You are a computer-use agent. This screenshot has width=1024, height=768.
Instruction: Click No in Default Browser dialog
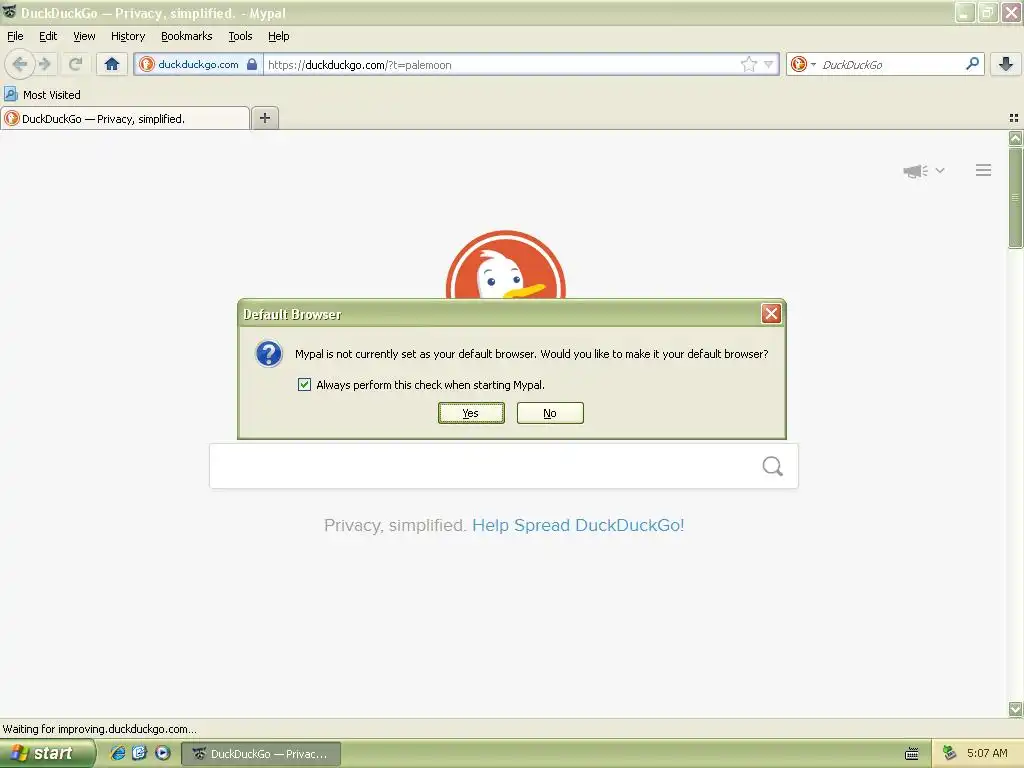(x=550, y=413)
